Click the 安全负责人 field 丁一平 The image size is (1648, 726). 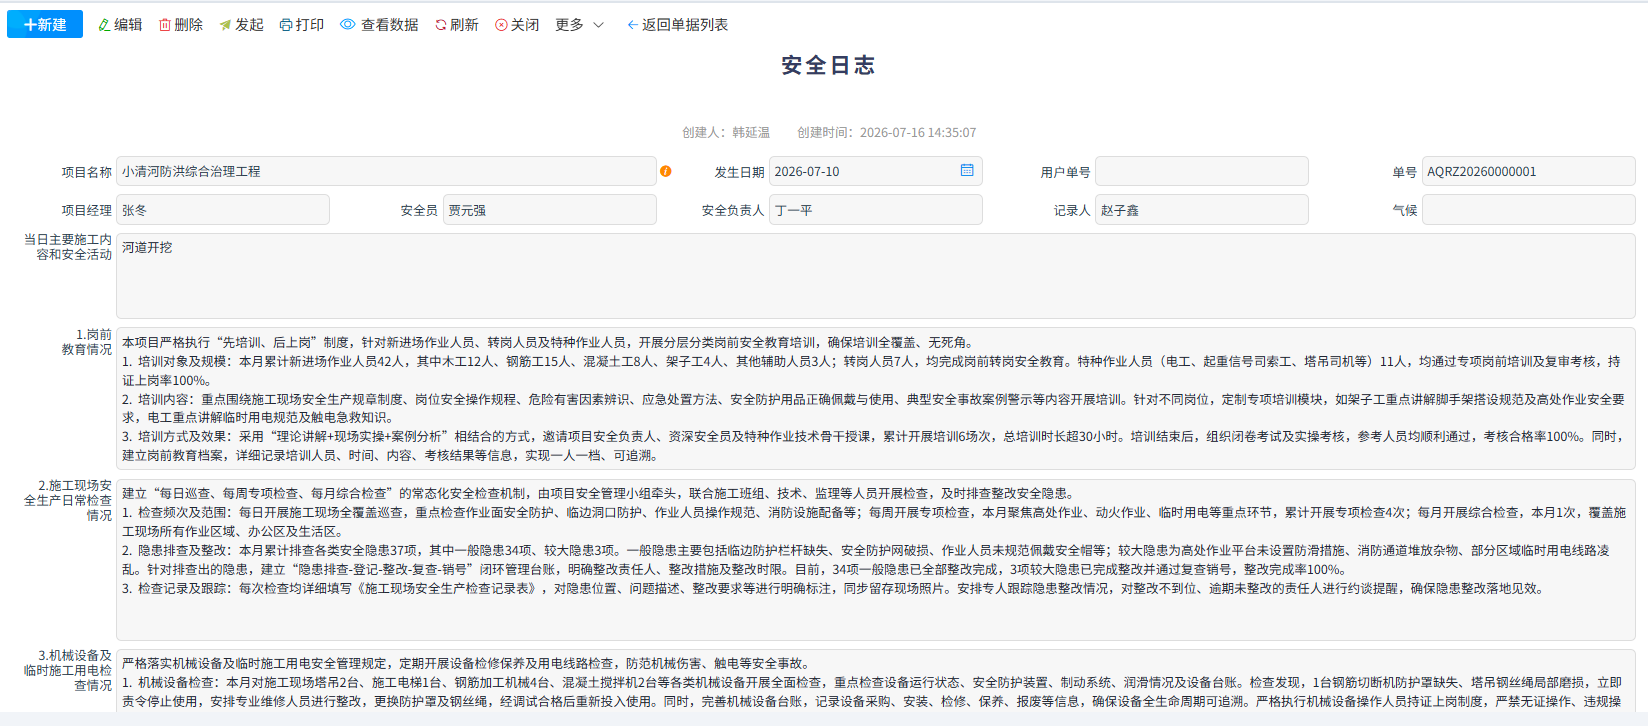tap(876, 210)
